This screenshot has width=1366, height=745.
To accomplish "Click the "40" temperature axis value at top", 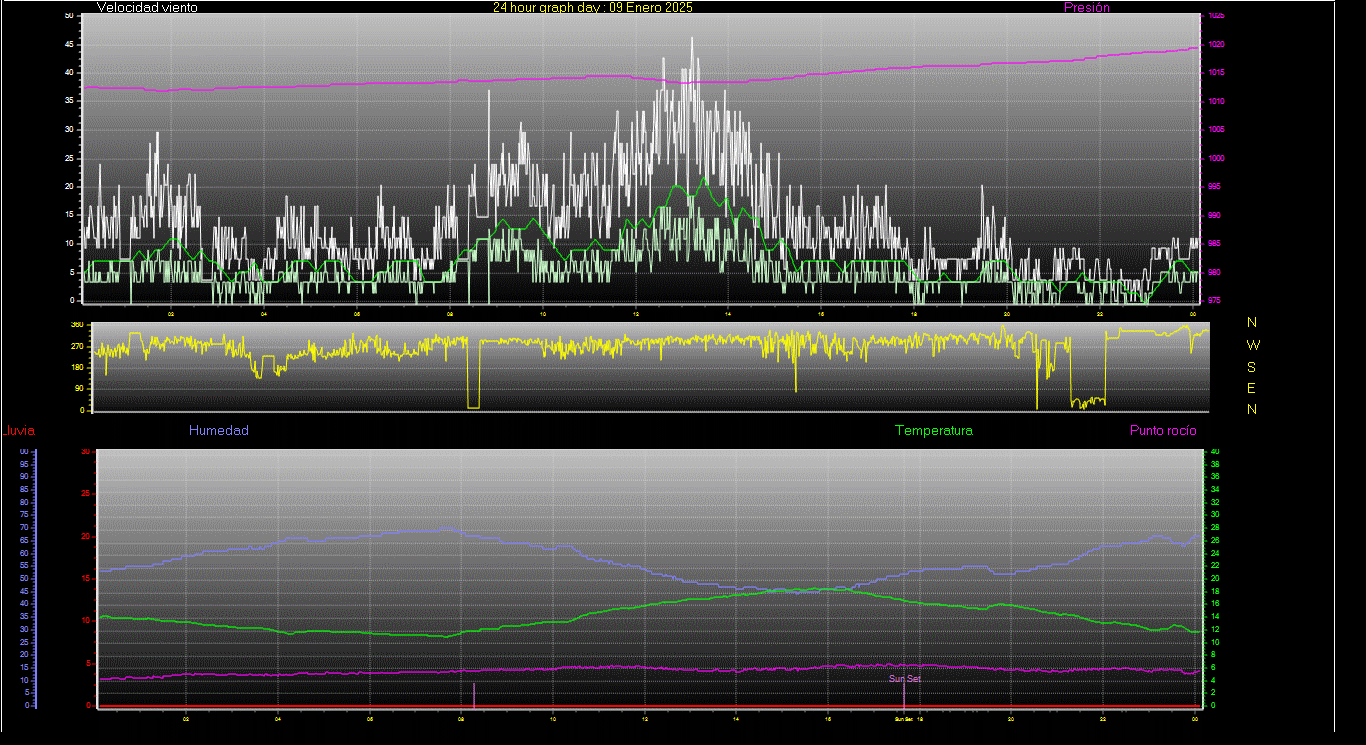I will 1215,452.
